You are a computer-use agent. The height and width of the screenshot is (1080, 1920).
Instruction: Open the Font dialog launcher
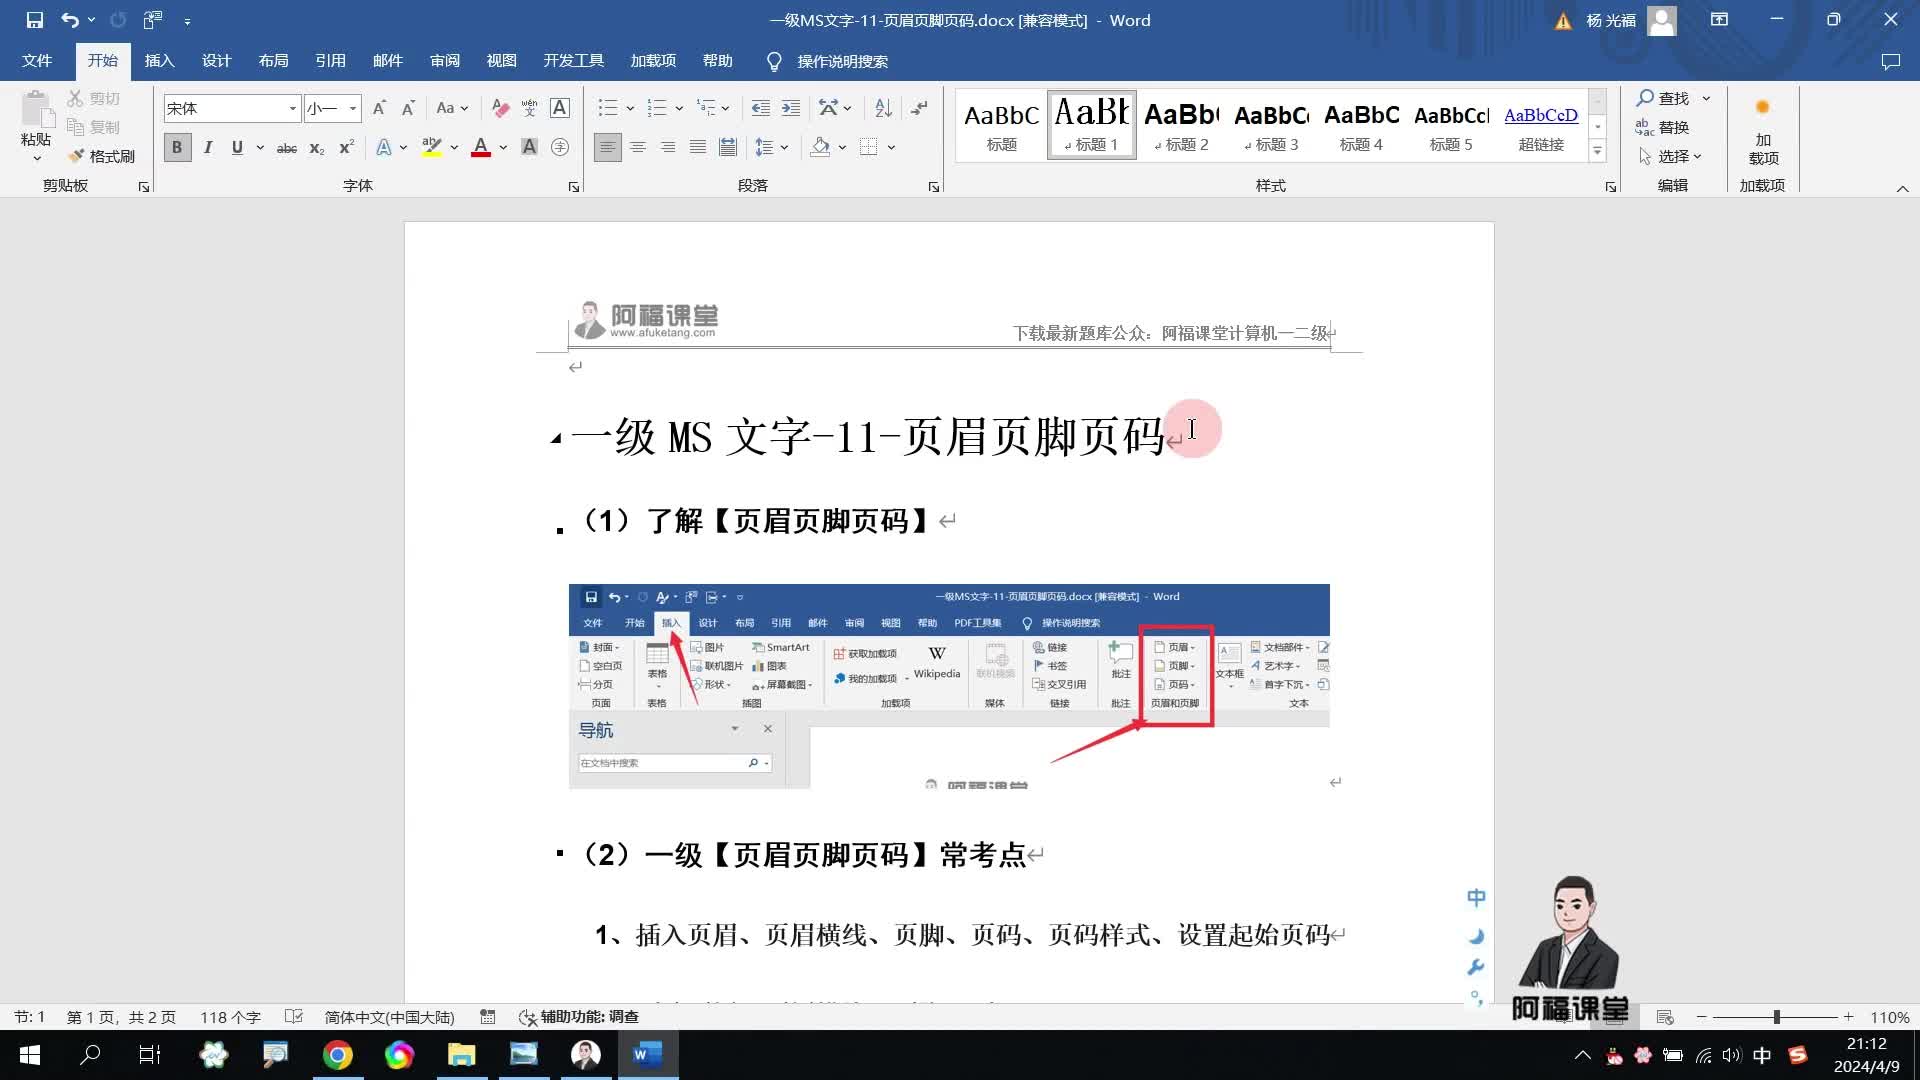tap(574, 187)
